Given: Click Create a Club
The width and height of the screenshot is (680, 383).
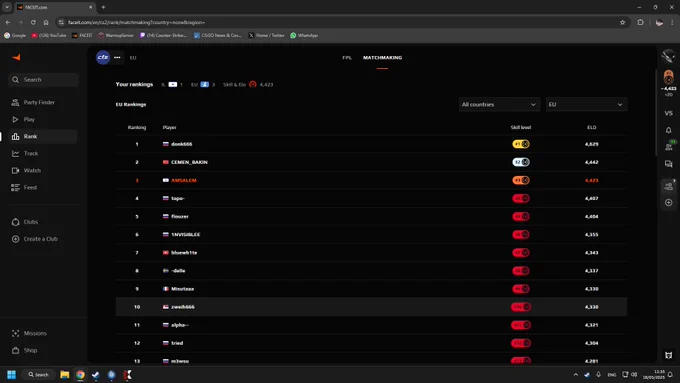Looking at the screenshot, I should pos(40,239).
